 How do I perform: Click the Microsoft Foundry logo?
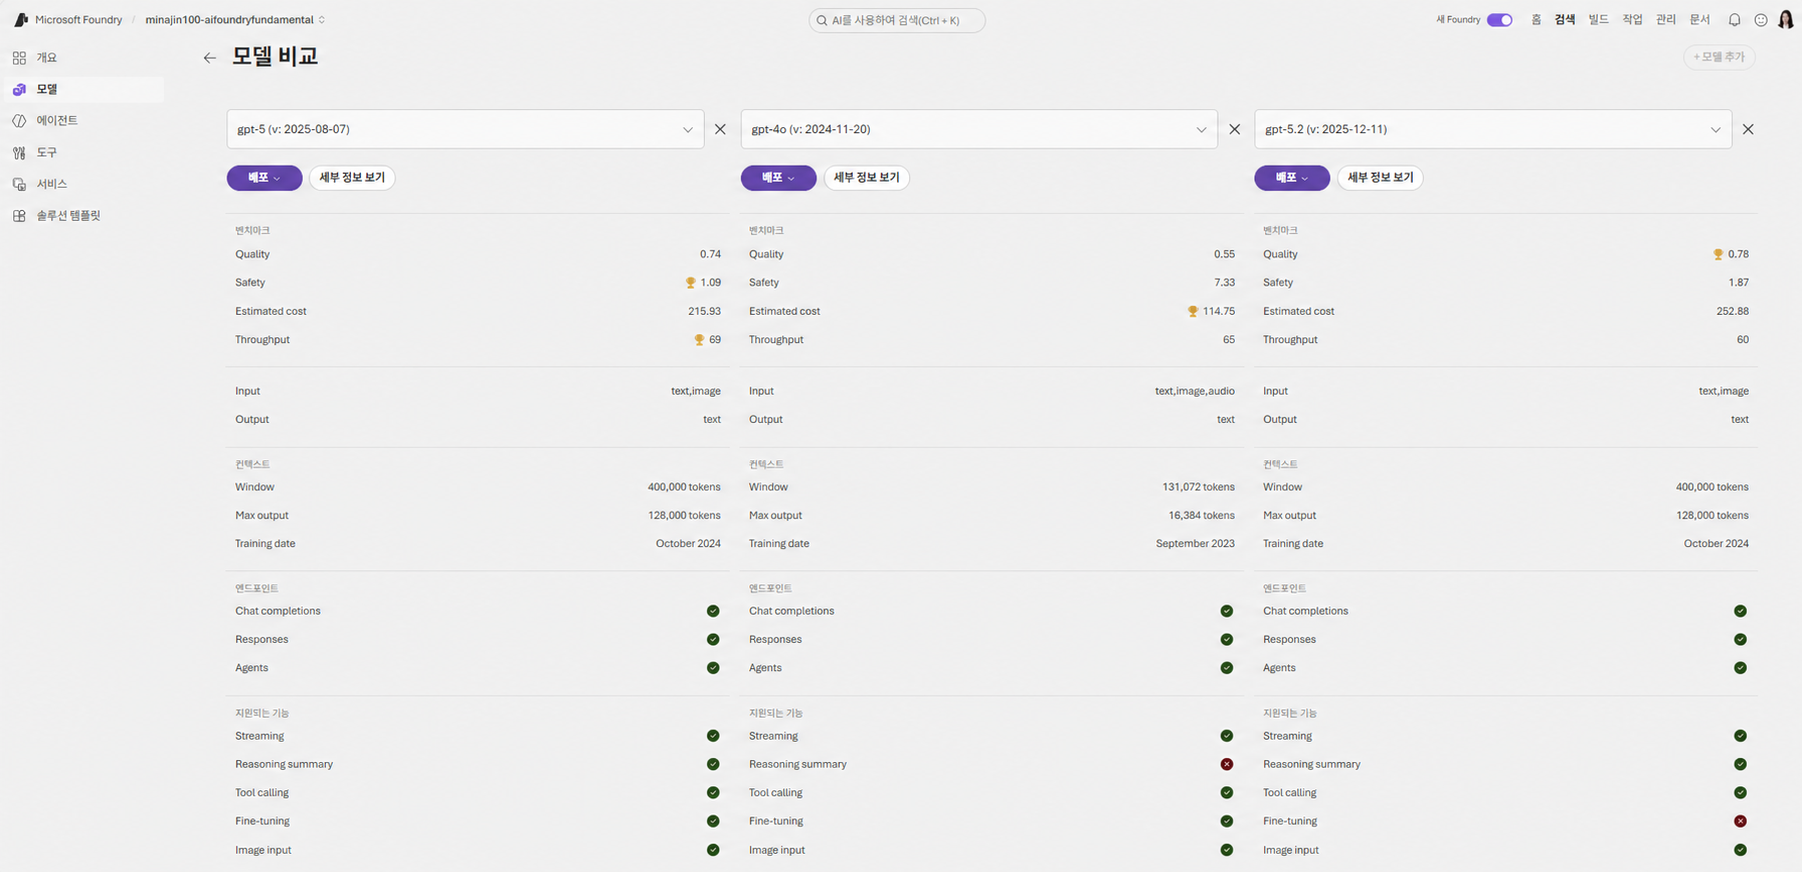pos(21,20)
